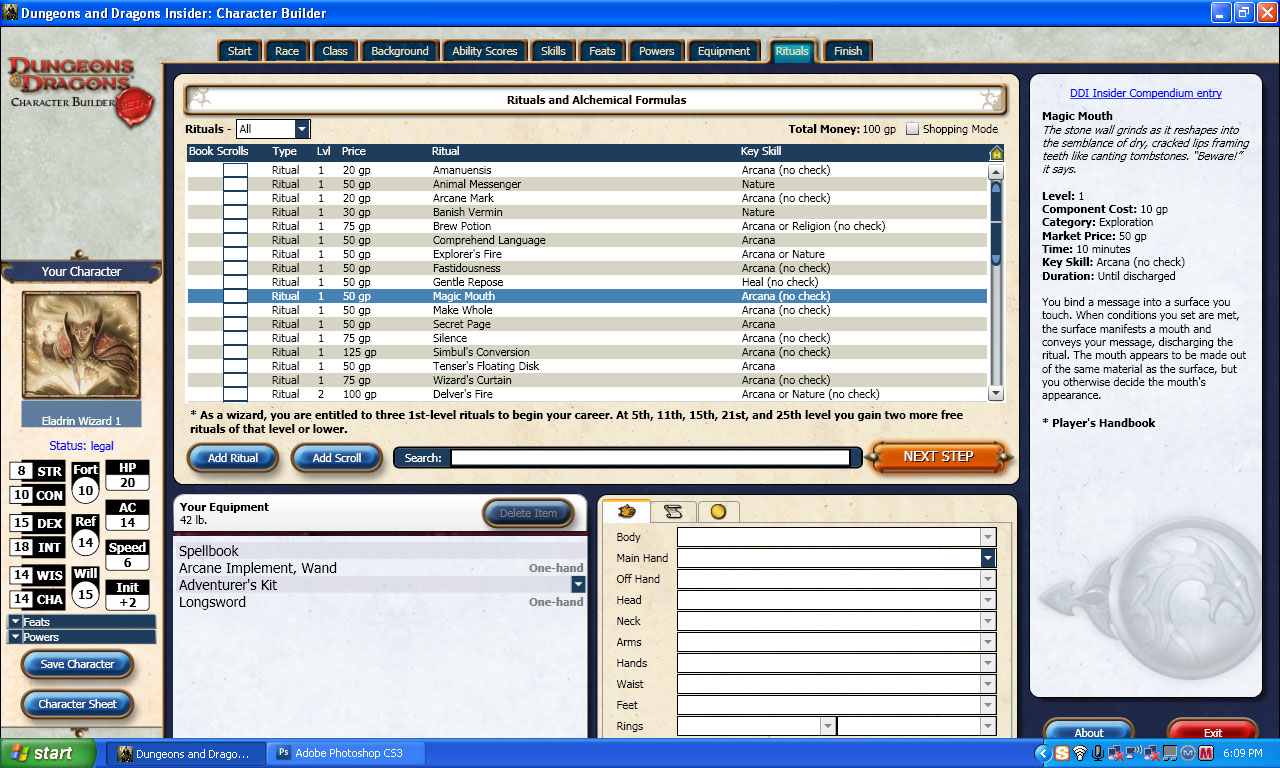This screenshot has width=1280, height=768.
Task: Switch to the Race tab
Action: pos(287,51)
